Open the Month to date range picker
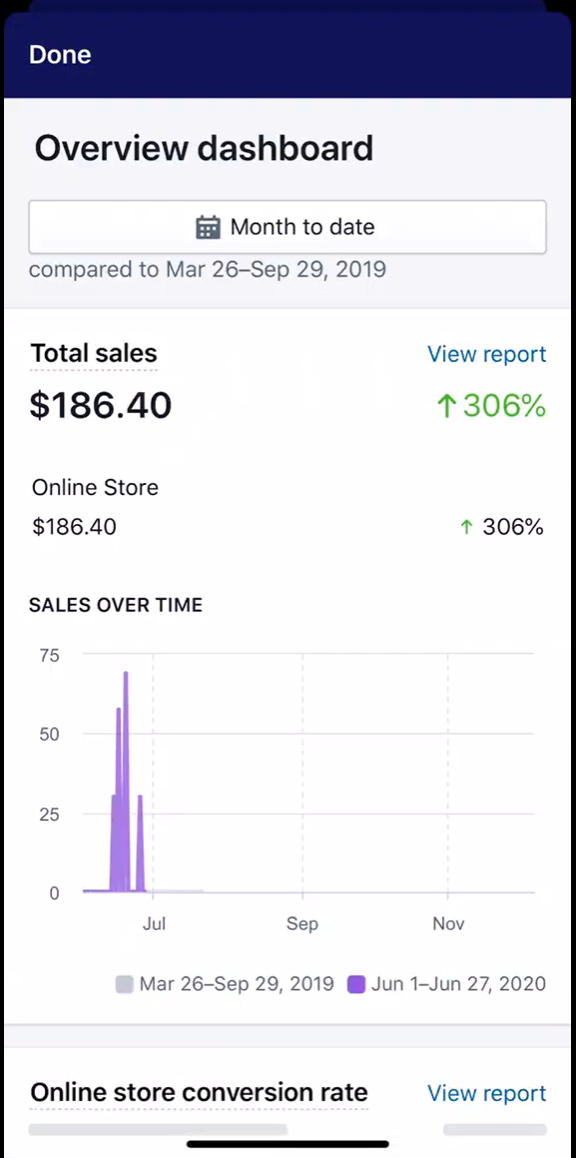This screenshot has width=576, height=1158. 287,227
